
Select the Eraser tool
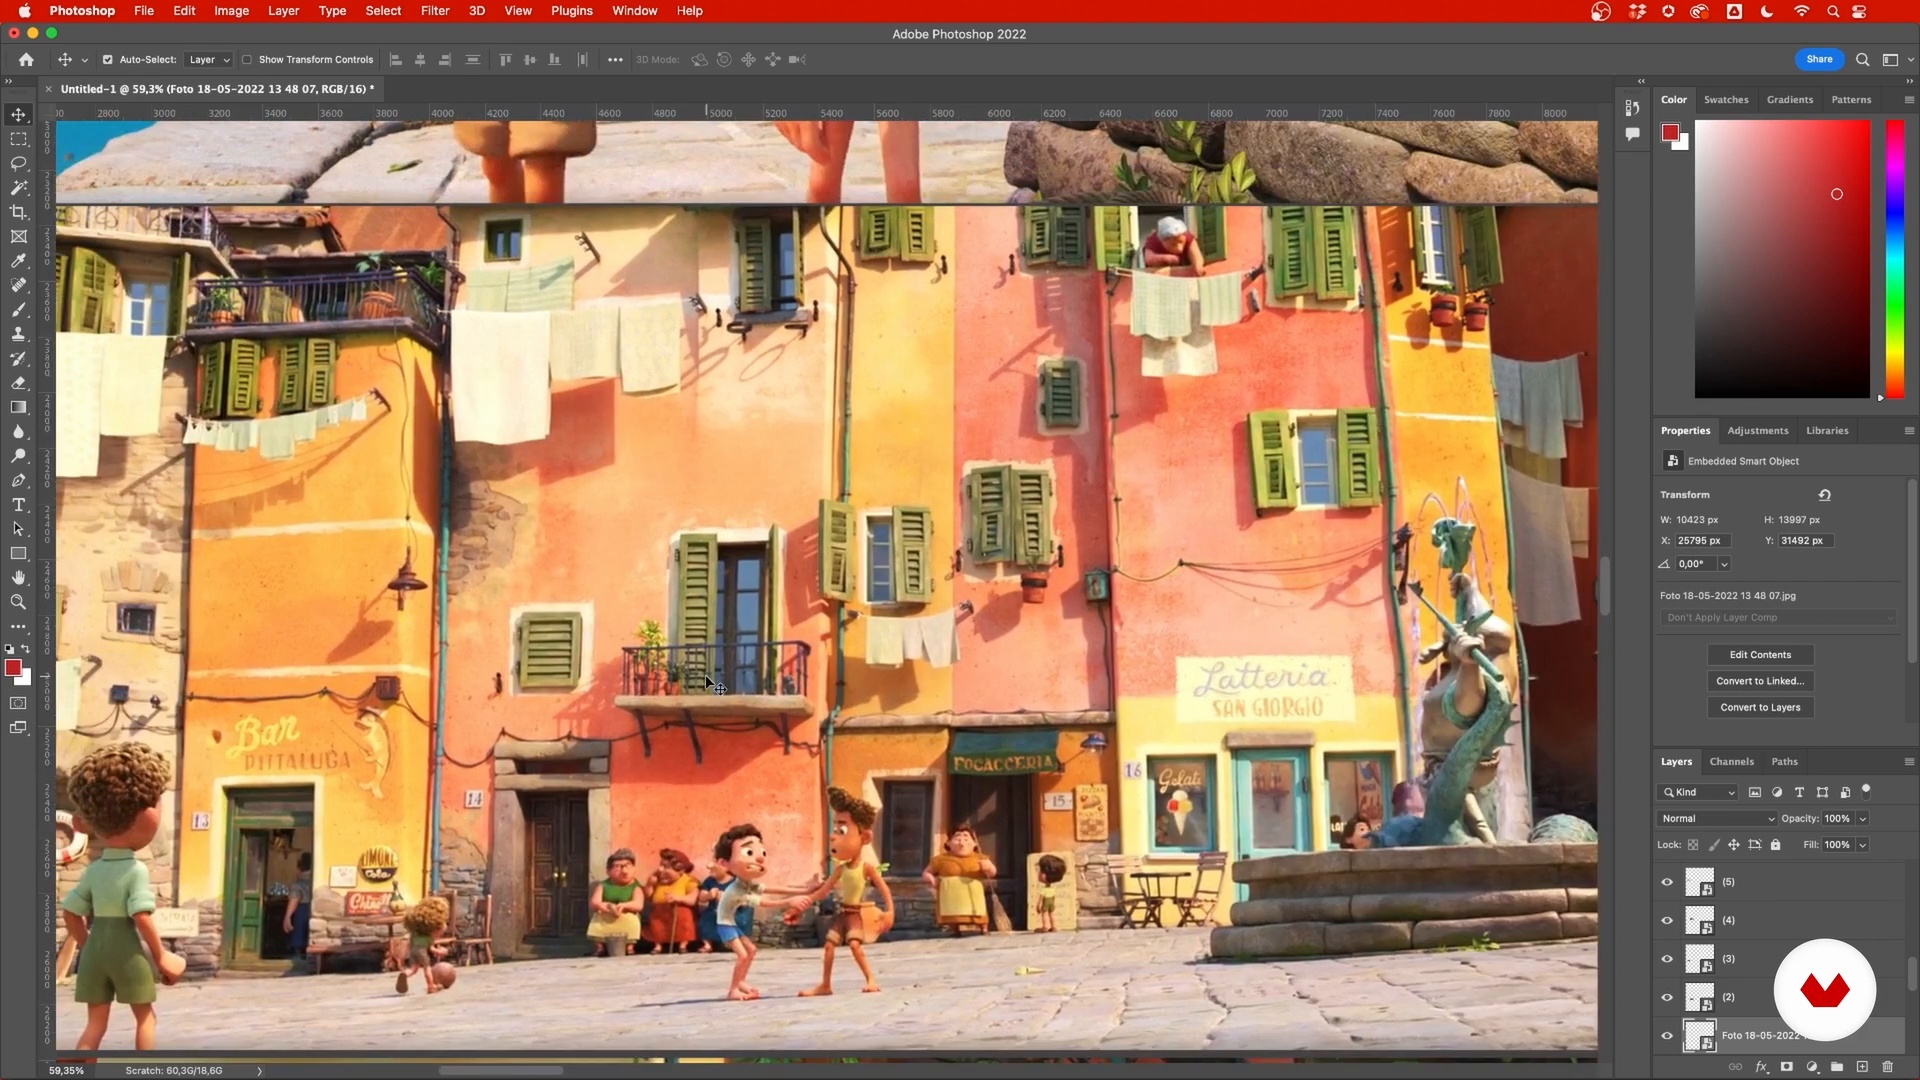(18, 383)
